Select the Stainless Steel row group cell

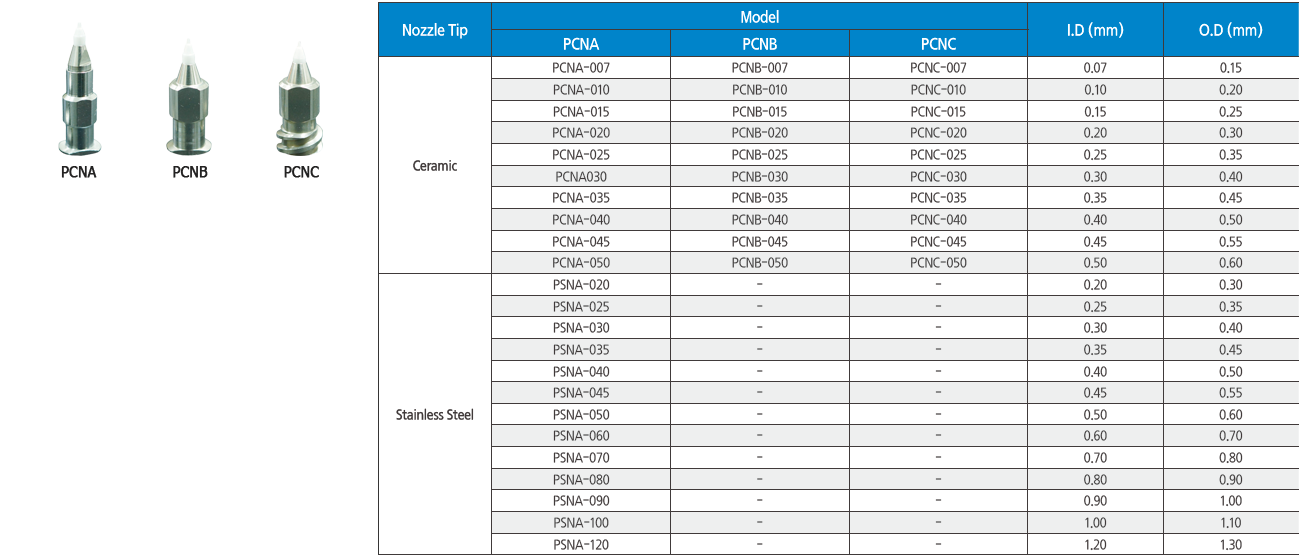point(434,415)
